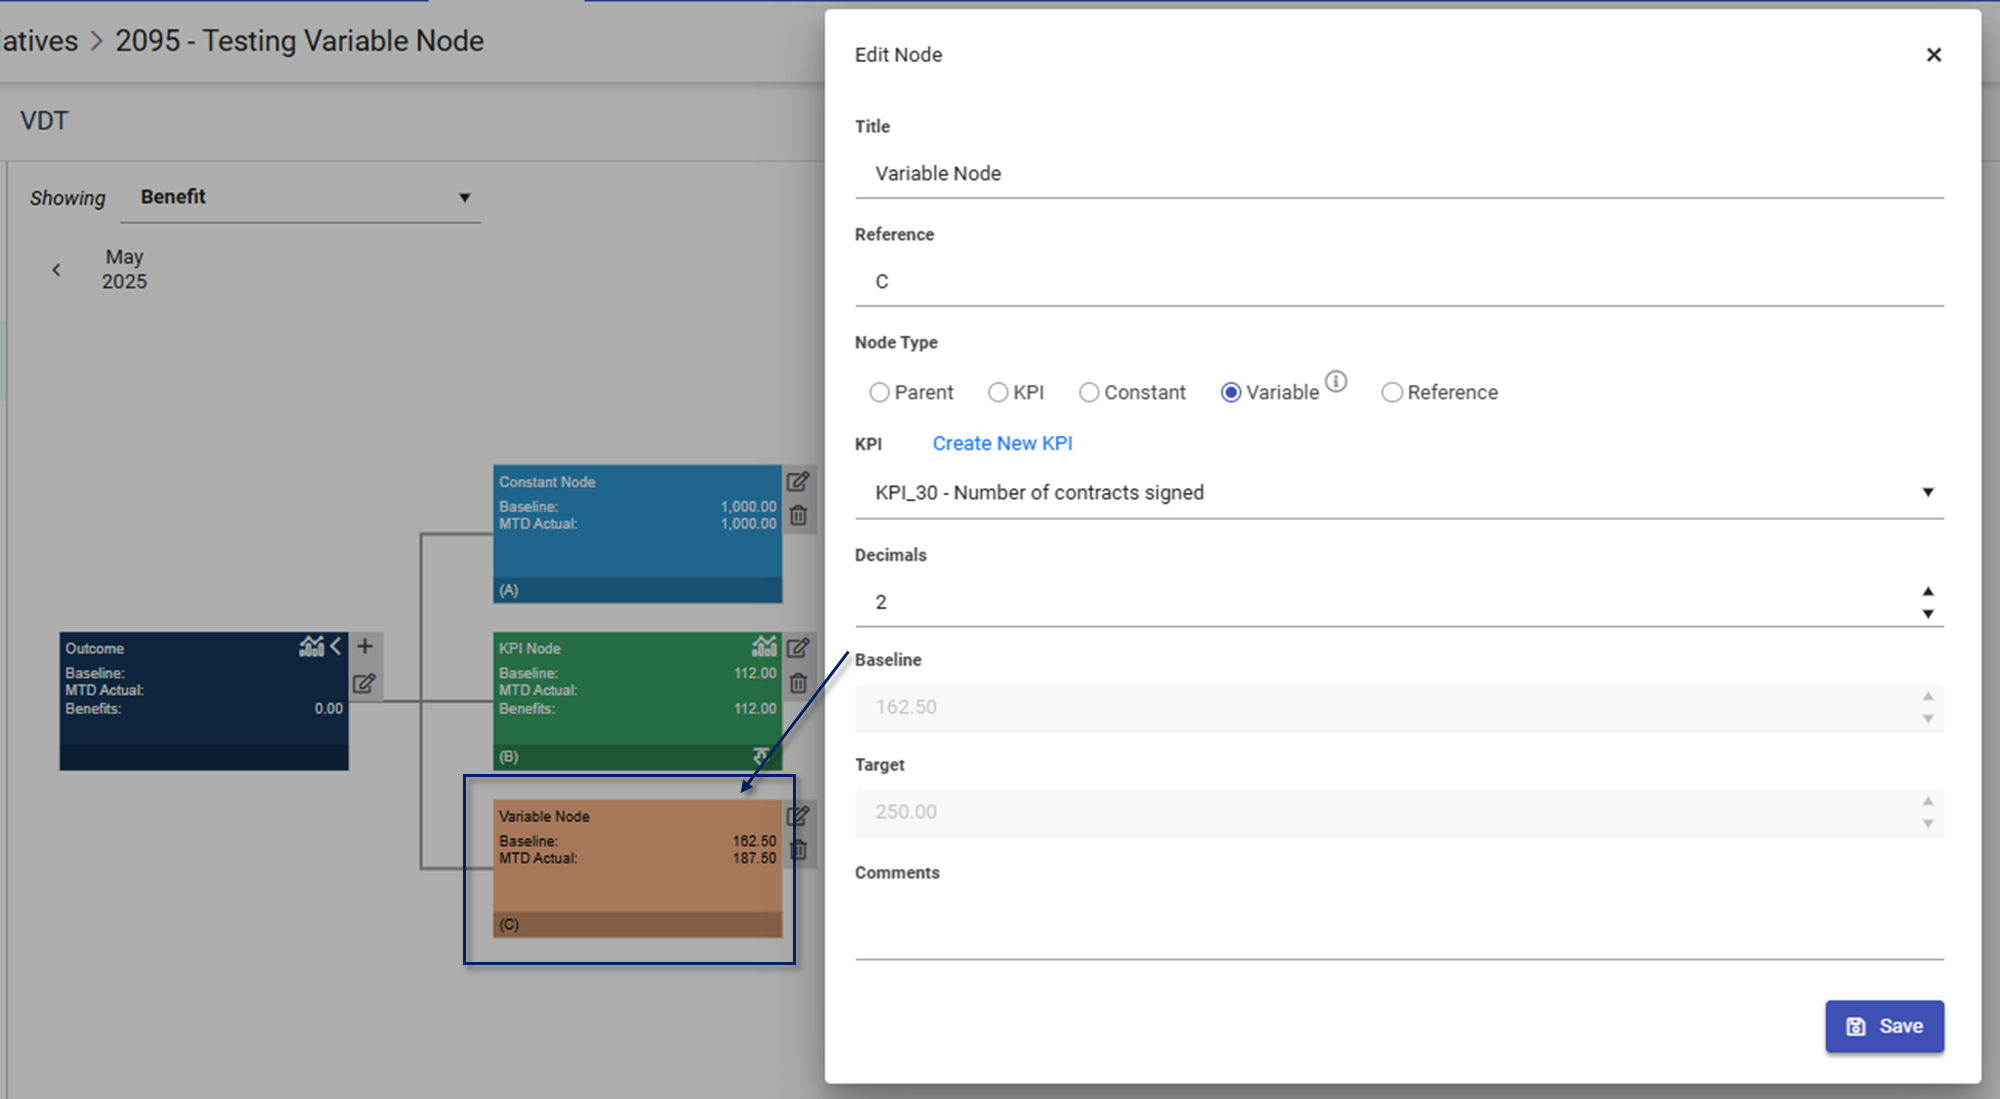Select the Constant node type radio
This screenshot has width=2000, height=1099.
[x=1089, y=393]
